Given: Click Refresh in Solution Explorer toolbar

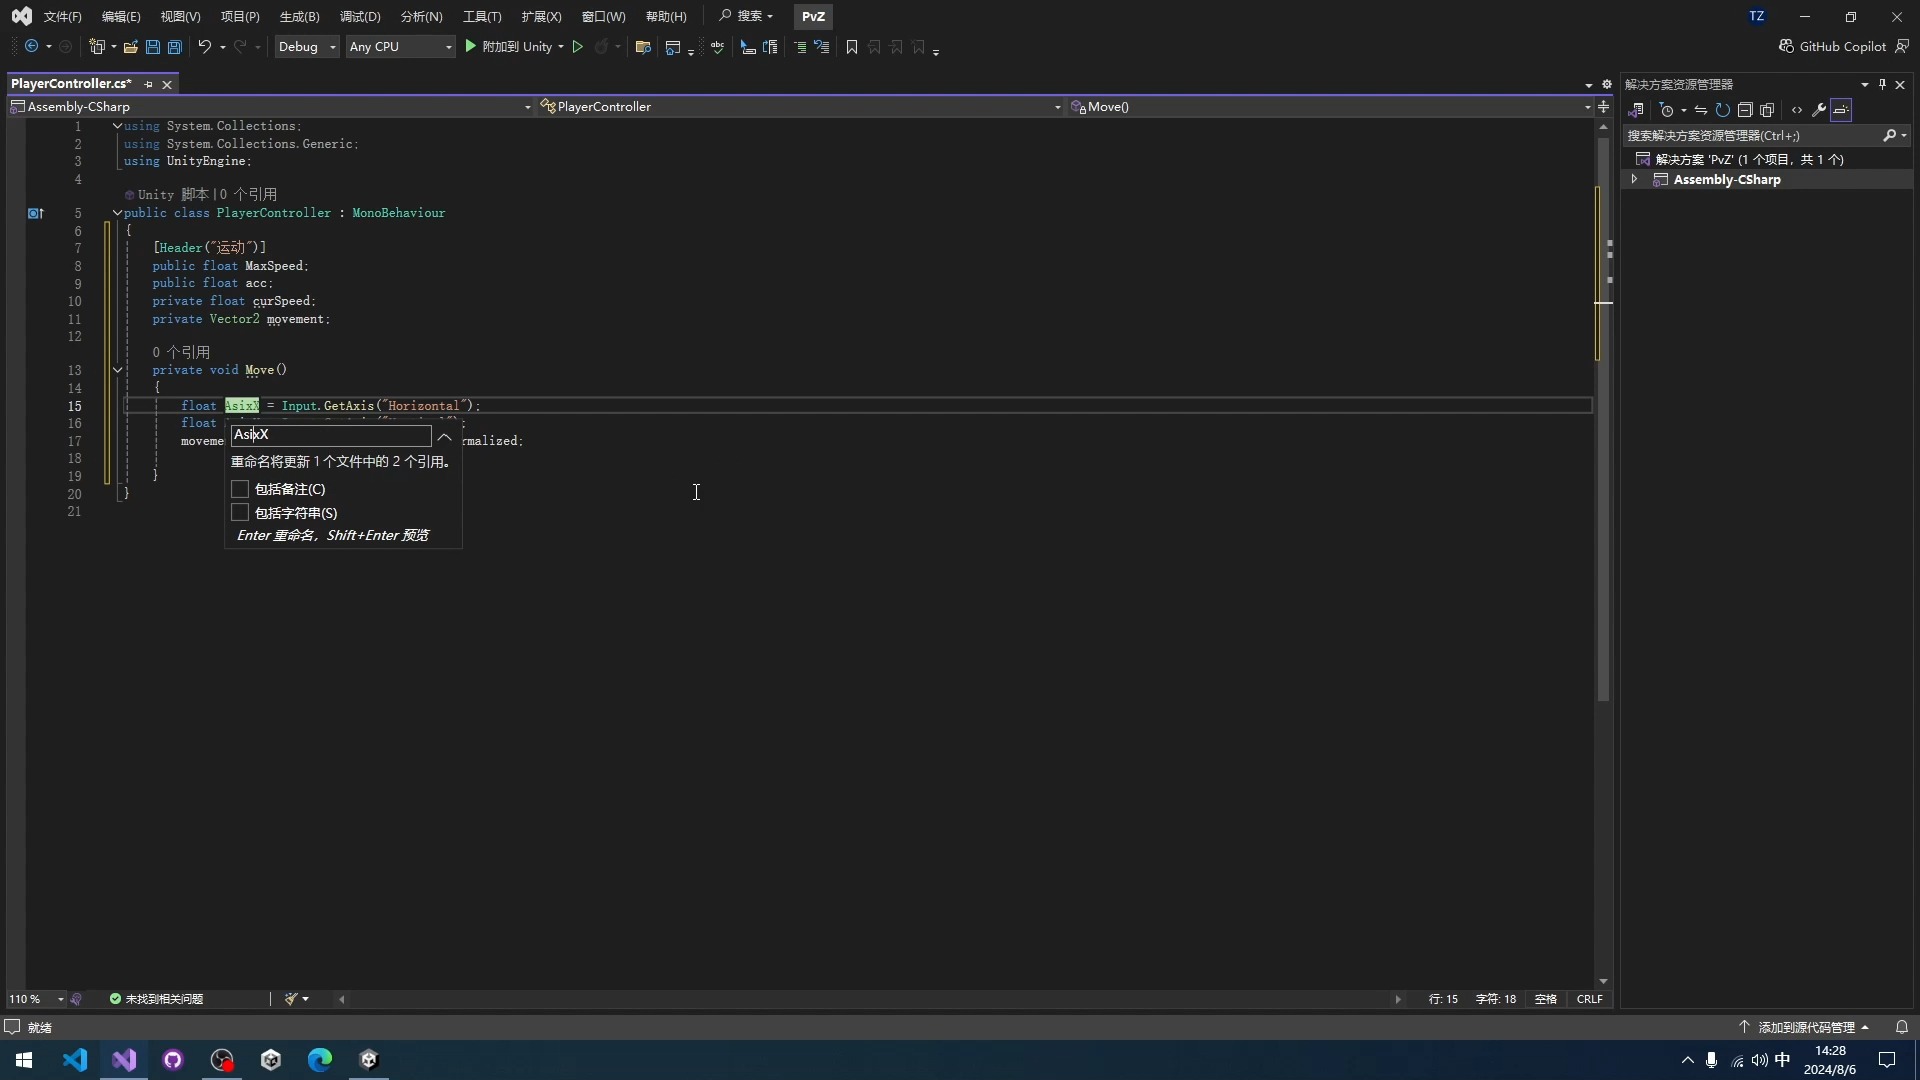Looking at the screenshot, I should coord(1722,110).
